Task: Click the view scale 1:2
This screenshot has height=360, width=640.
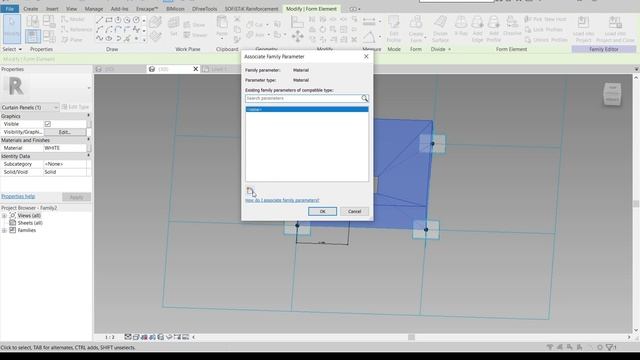Action: click(110, 337)
